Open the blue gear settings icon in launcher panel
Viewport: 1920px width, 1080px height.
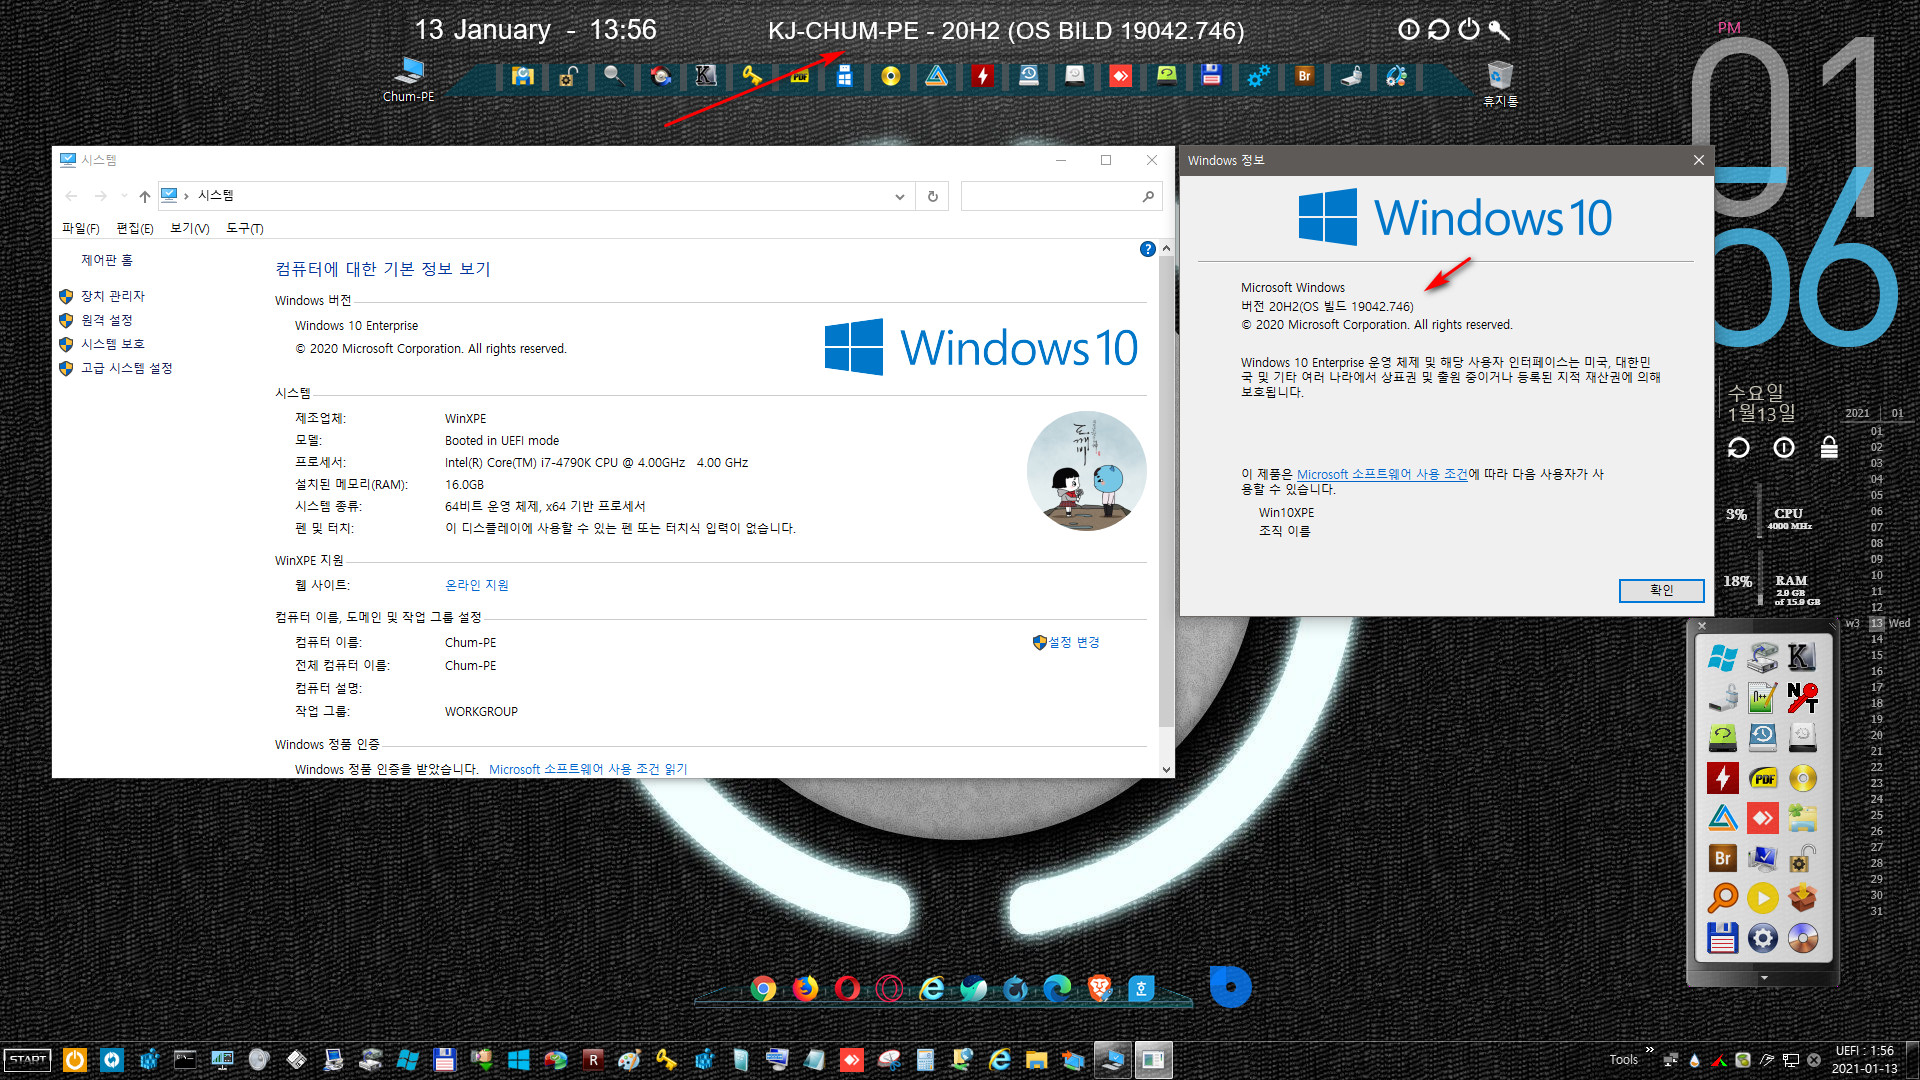point(1762,938)
